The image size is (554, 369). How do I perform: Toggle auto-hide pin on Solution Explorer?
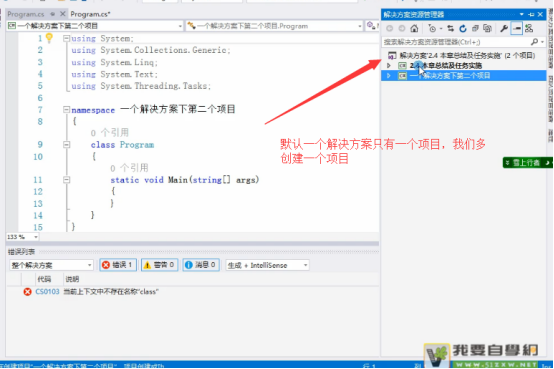coord(531,14)
